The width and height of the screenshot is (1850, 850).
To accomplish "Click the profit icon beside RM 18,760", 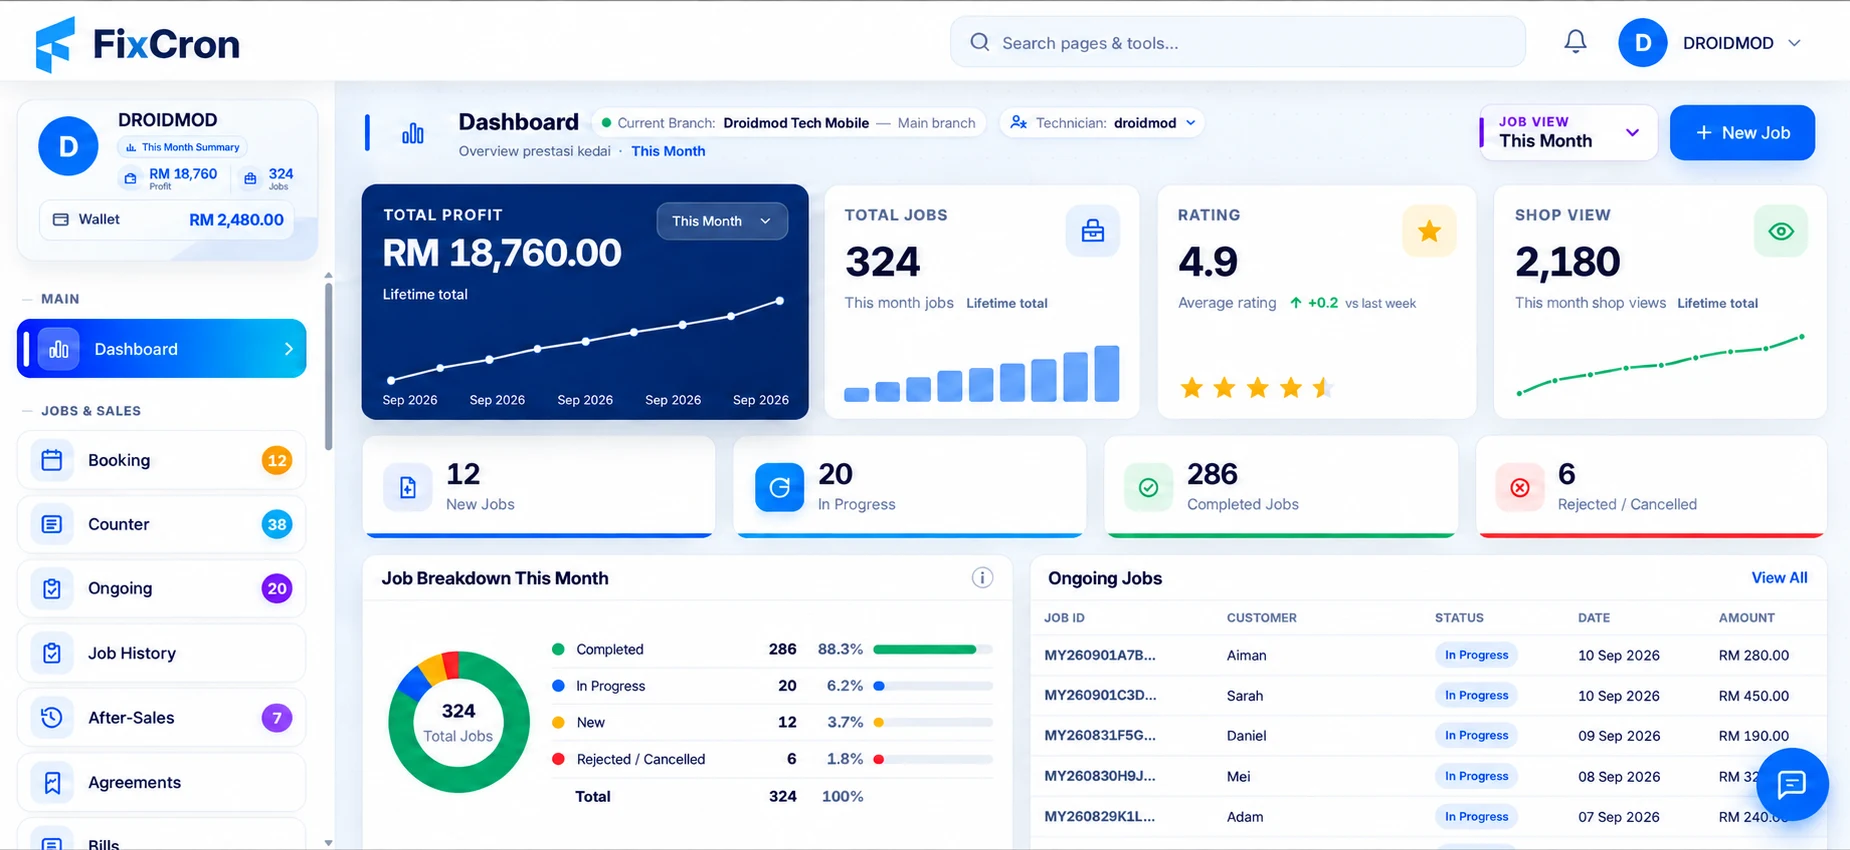I will click(x=130, y=179).
